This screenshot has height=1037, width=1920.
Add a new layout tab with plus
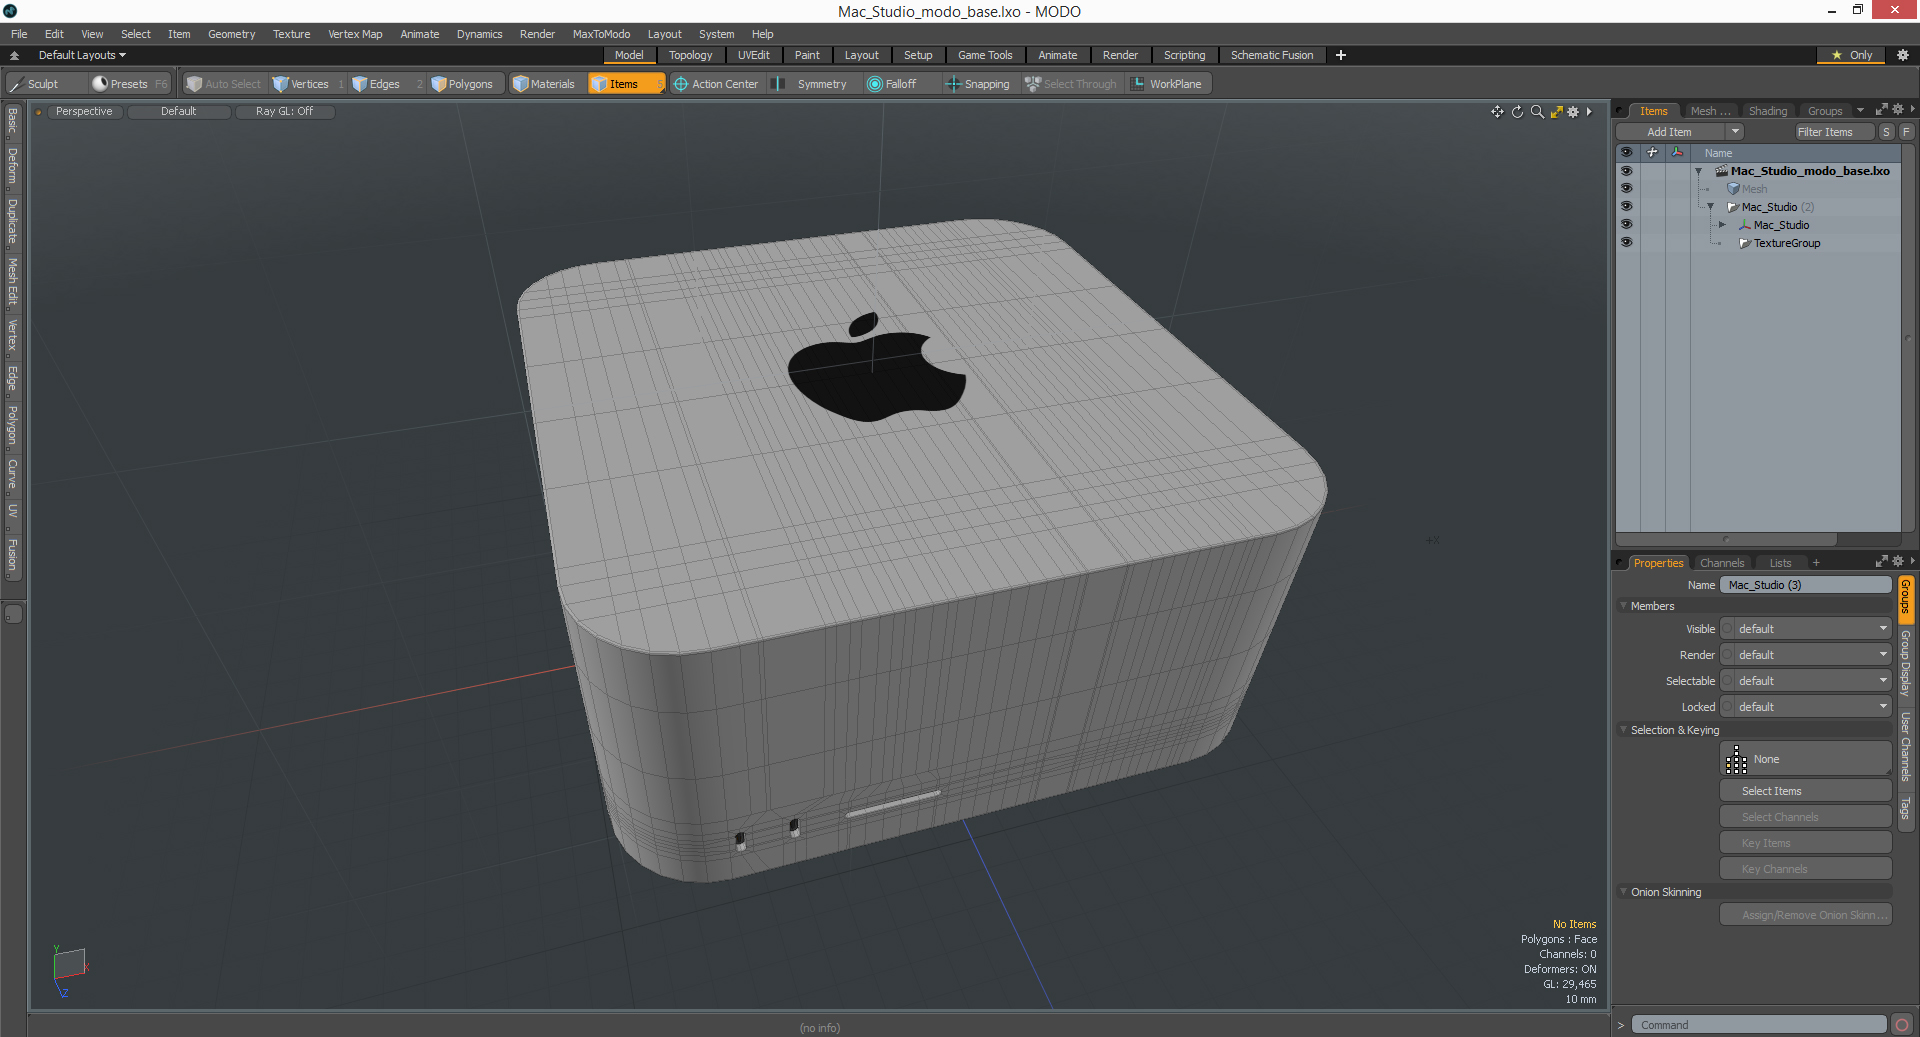(x=1341, y=55)
